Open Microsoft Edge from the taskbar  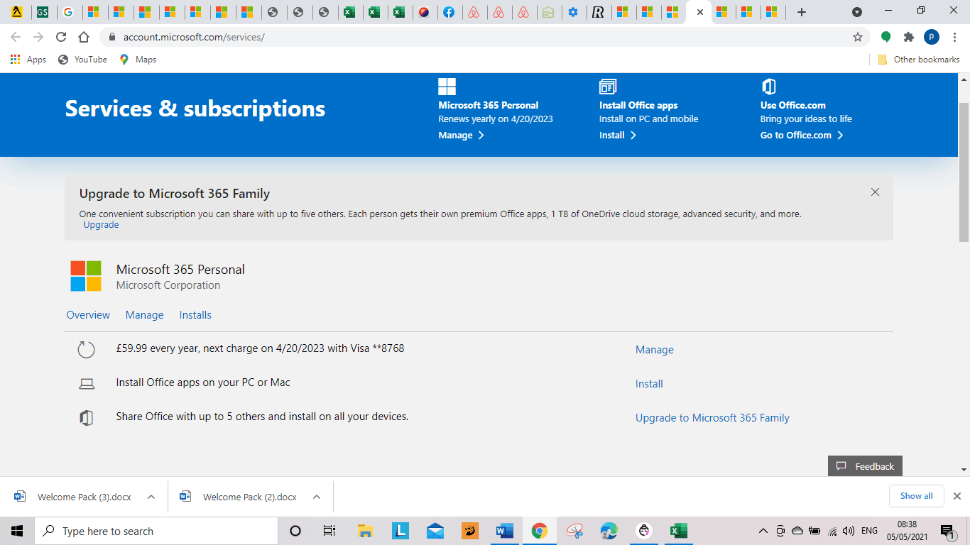609,531
